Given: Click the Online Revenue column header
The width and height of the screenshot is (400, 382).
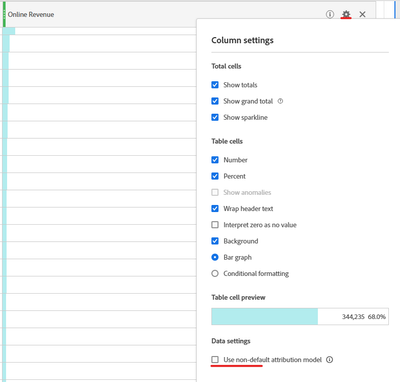Looking at the screenshot, I should coord(31,14).
